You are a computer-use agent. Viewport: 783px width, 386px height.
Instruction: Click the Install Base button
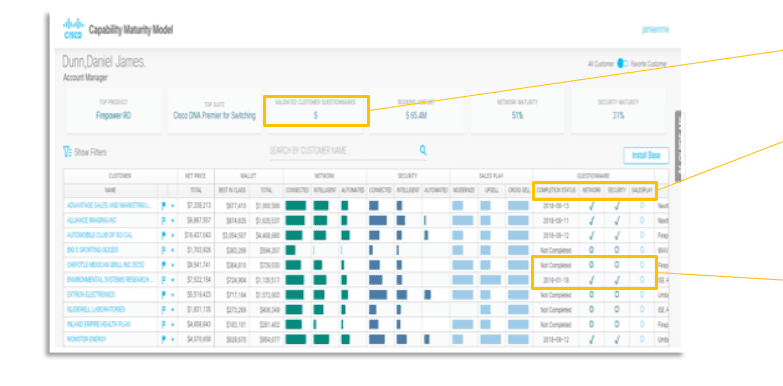pos(646,155)
